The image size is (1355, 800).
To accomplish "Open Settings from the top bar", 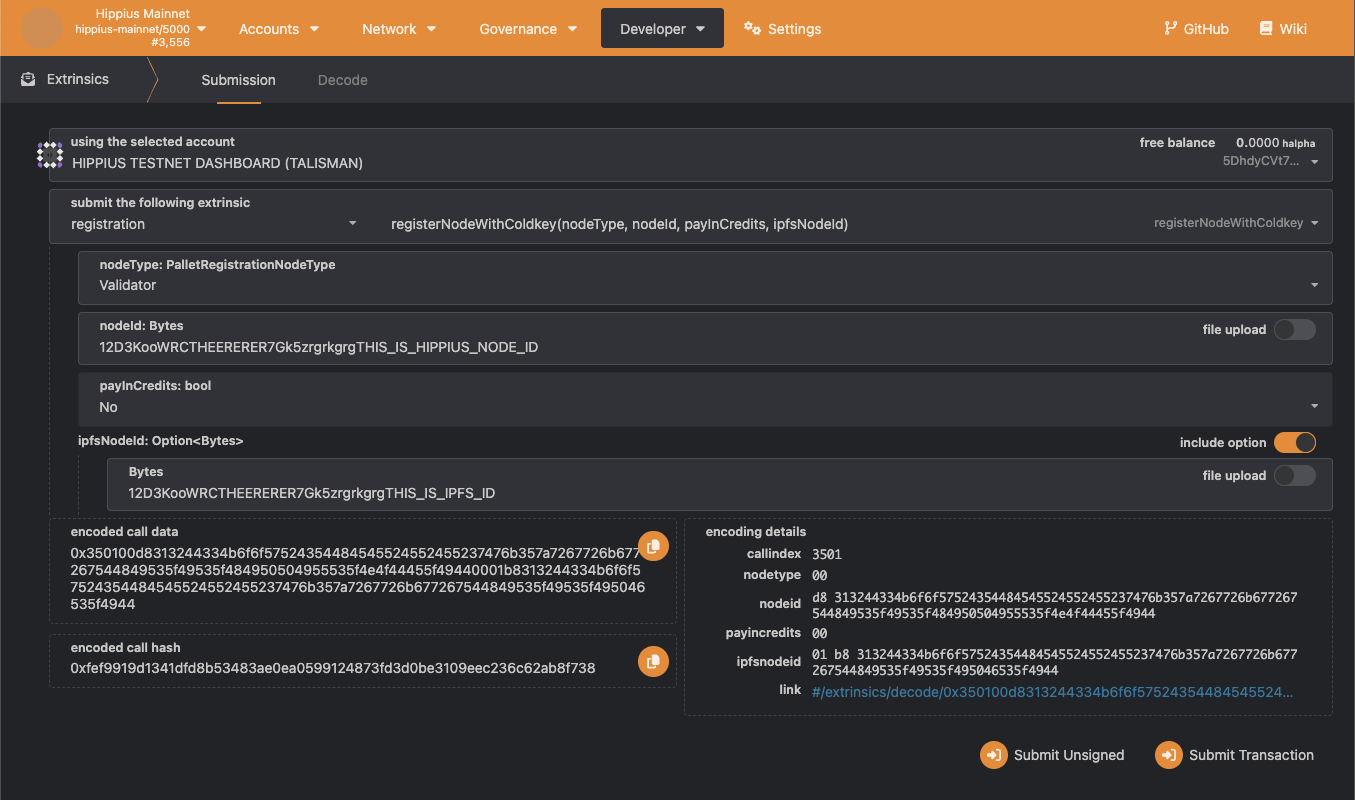I will click(783, 29).
